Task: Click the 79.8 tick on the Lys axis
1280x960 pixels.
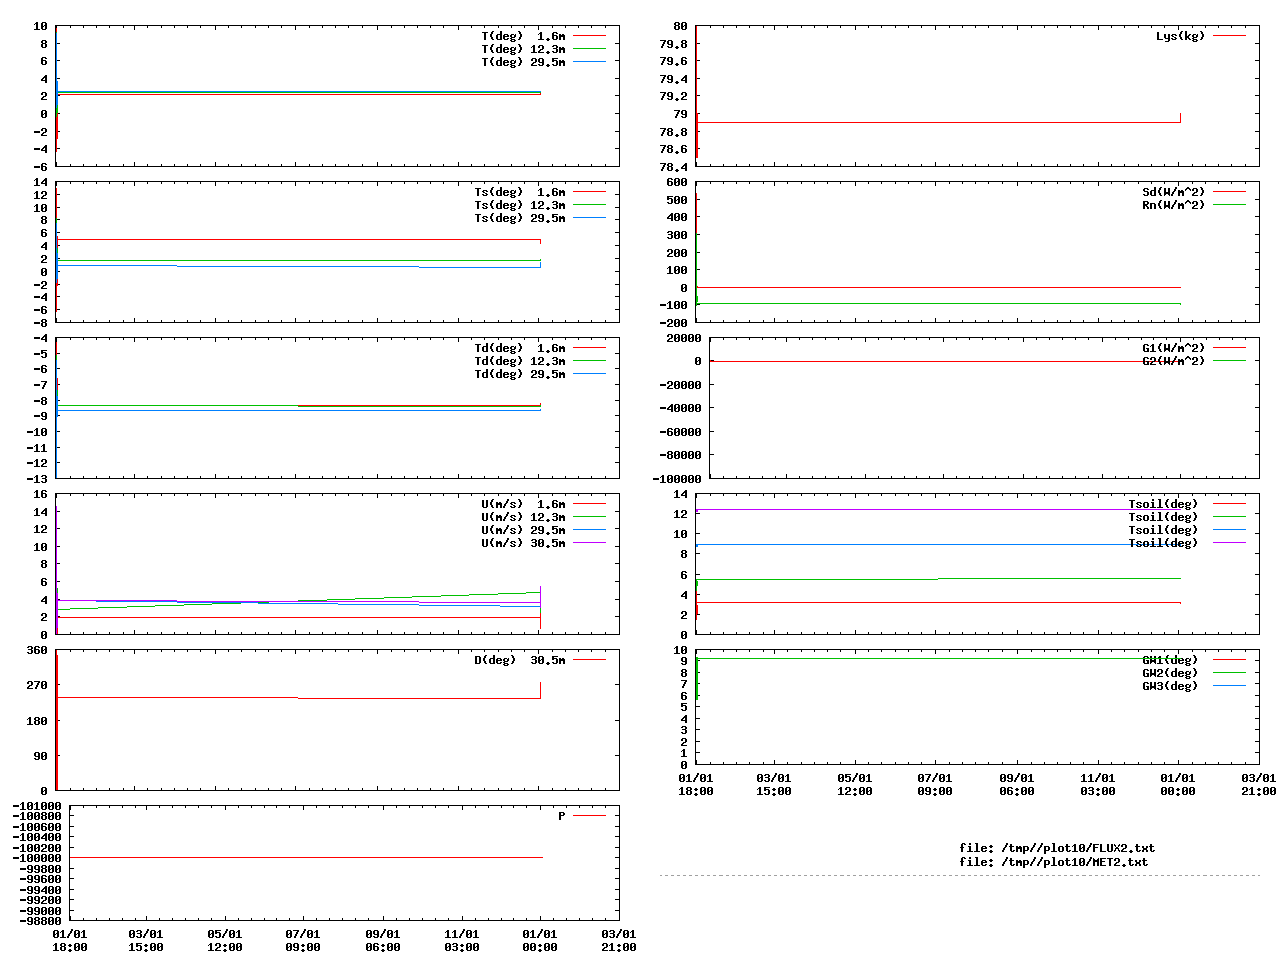Action: tap(674, 44)
